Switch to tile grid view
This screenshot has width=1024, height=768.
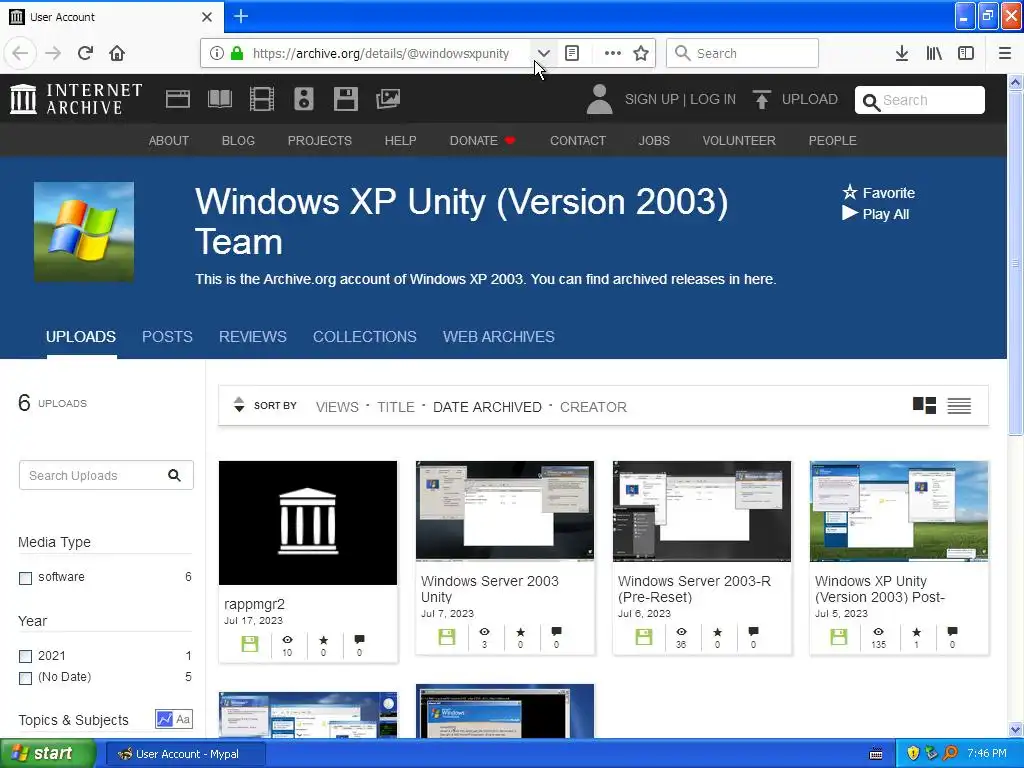[924, 406]
